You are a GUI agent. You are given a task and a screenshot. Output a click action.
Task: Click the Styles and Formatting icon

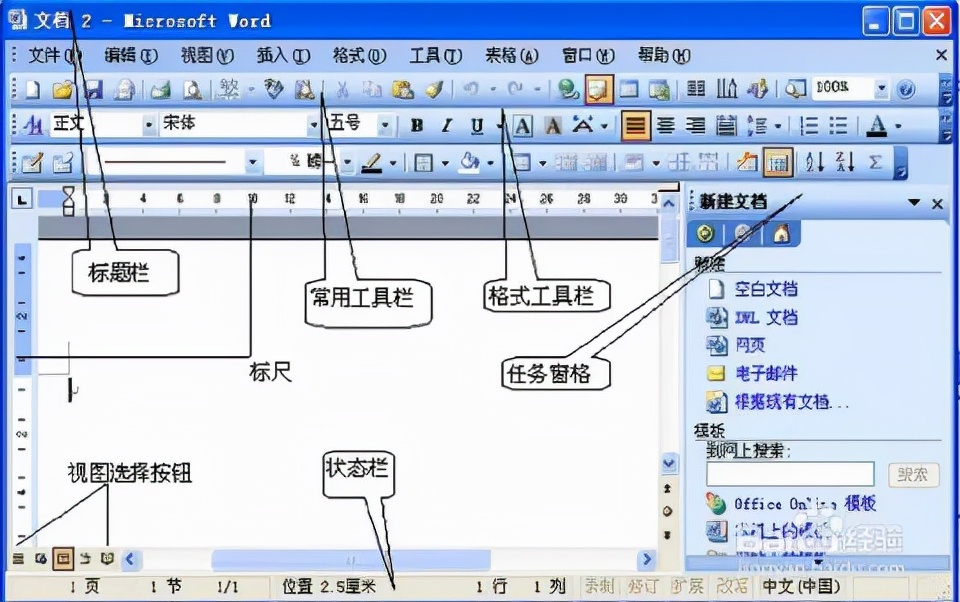click(32, 126)
